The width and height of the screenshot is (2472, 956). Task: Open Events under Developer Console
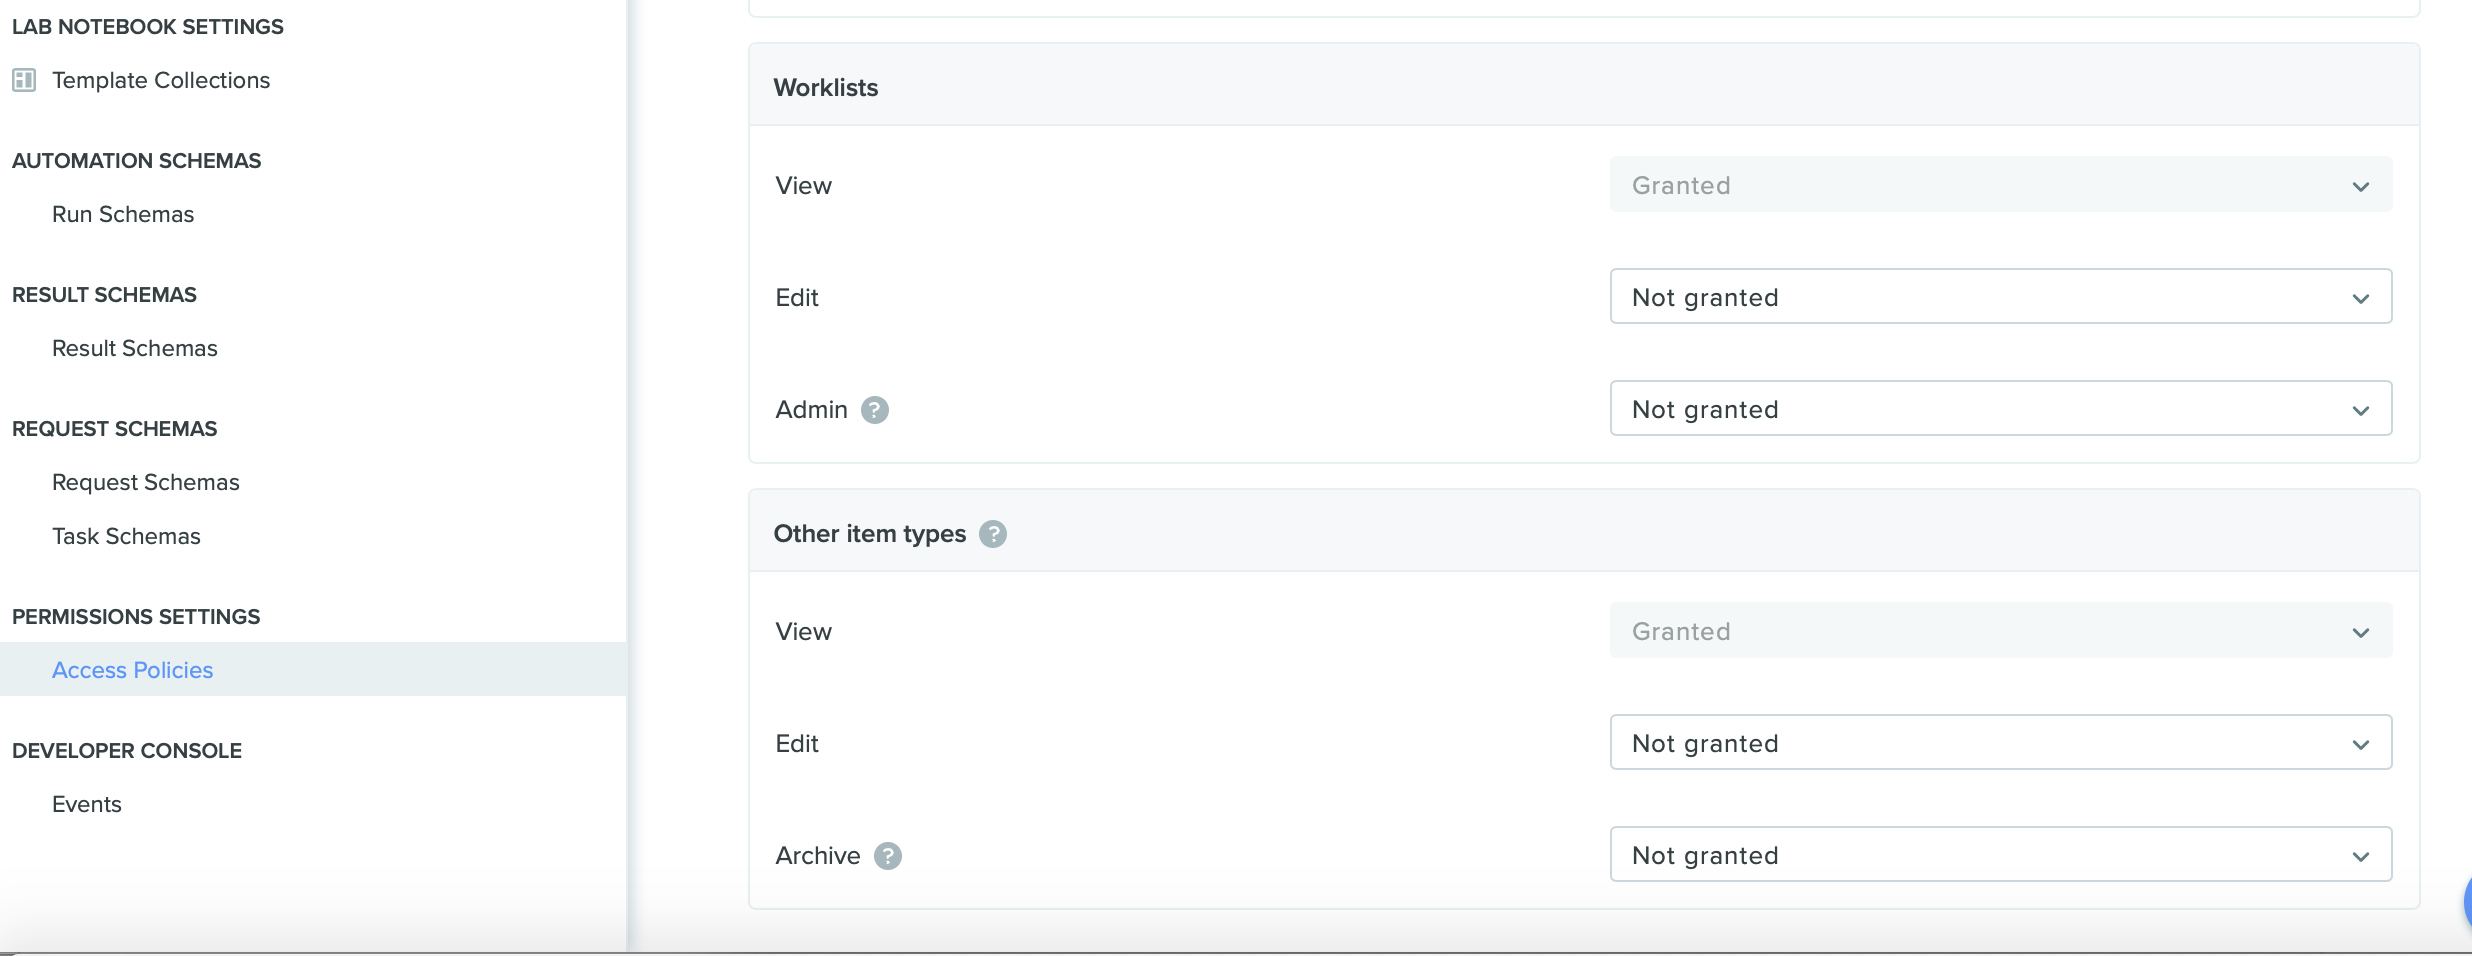(87, 804)
